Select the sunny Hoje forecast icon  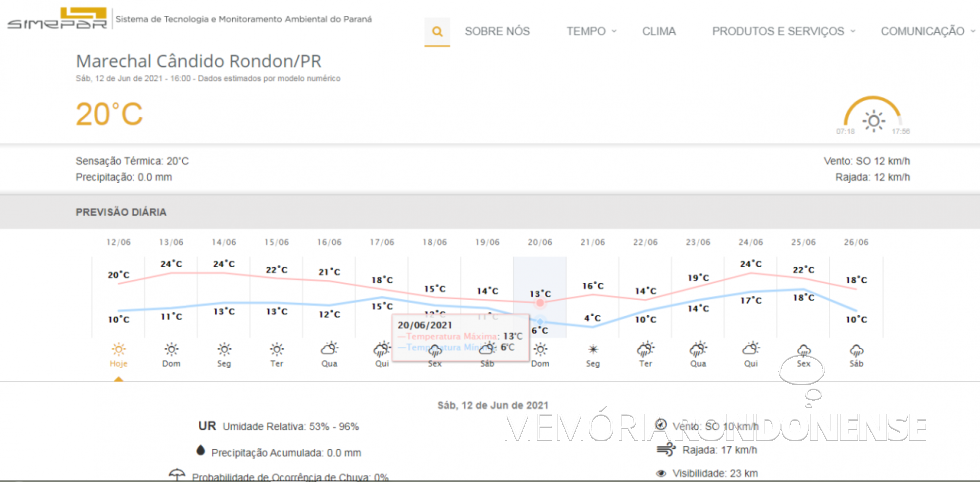pyautogui.click(x=119, y=349)
